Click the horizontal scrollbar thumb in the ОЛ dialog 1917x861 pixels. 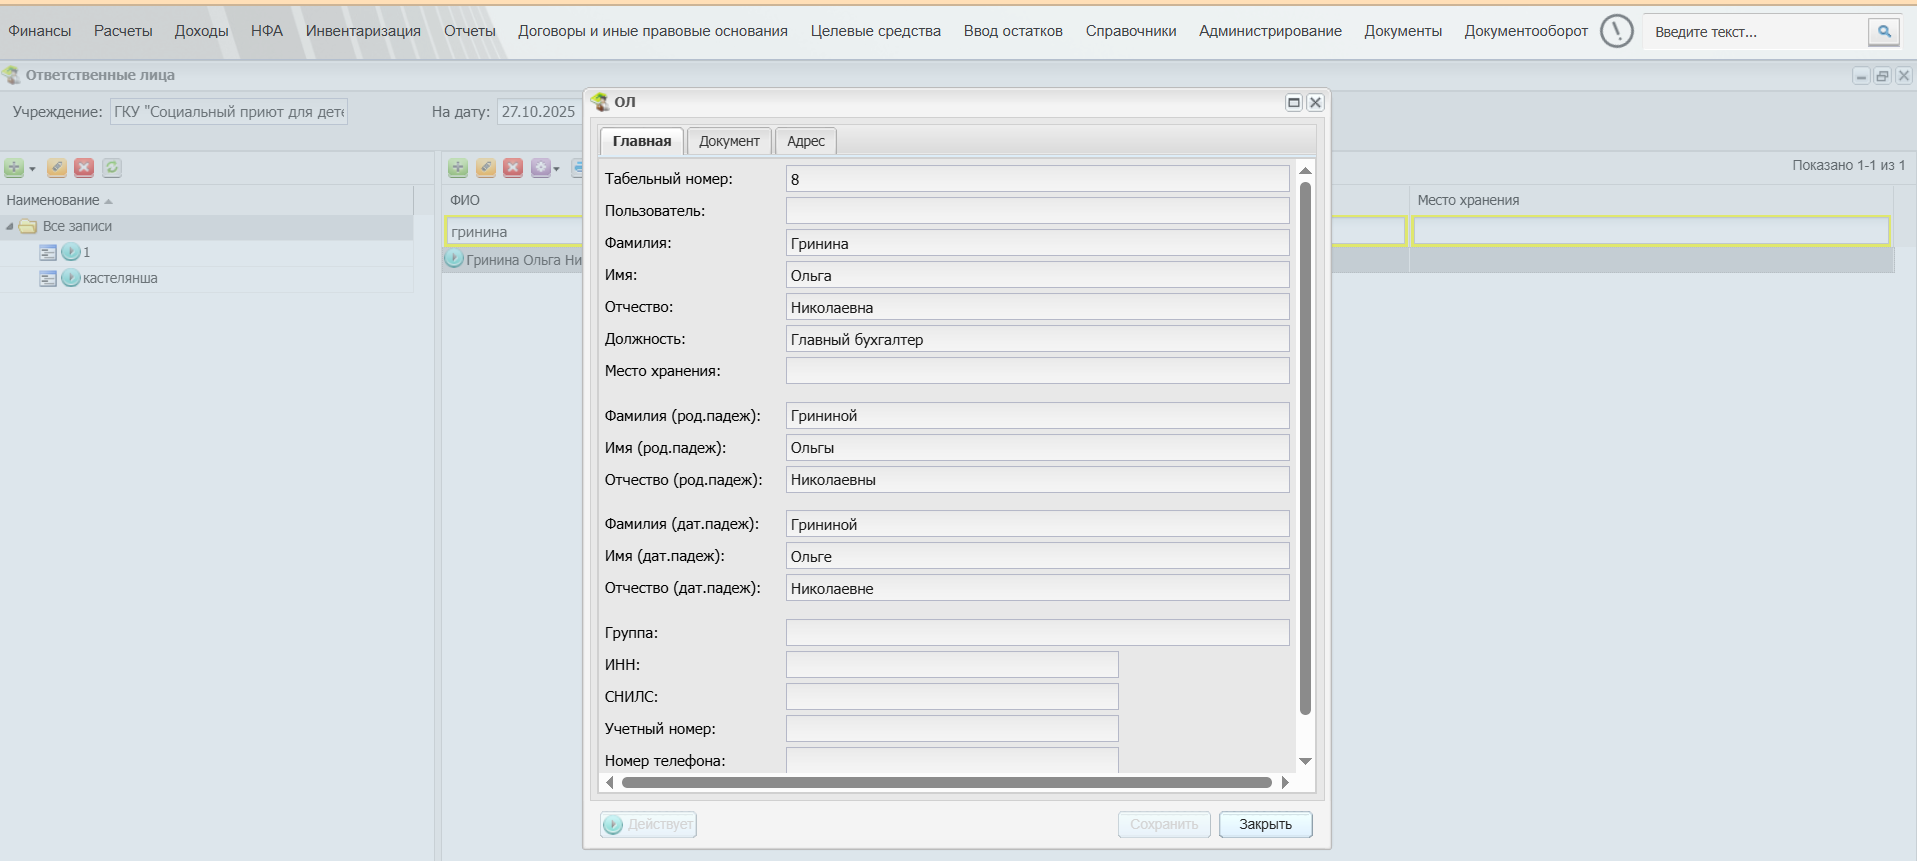tap(946, 782)
